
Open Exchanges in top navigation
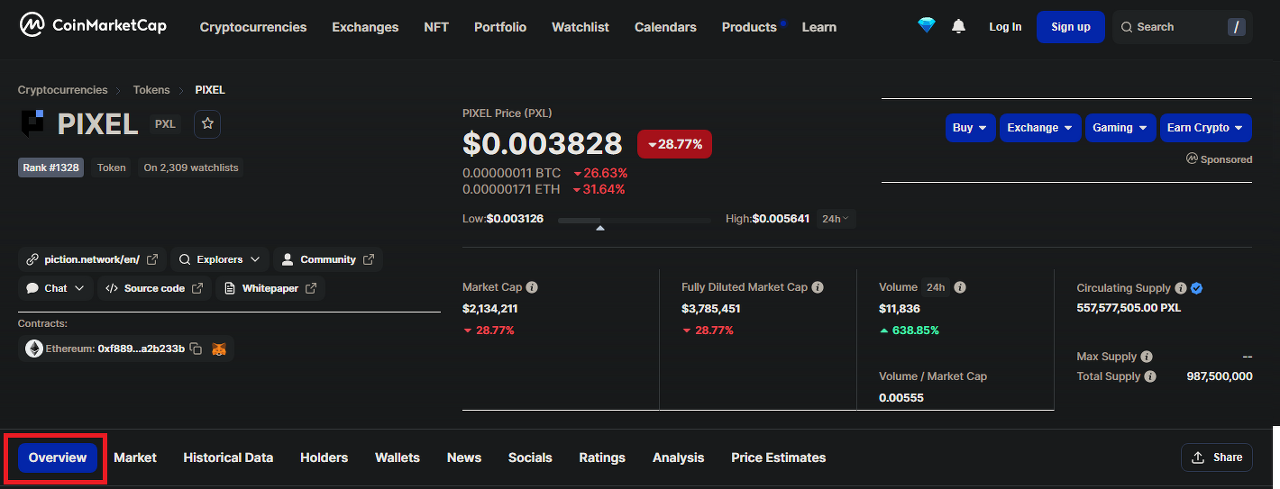[x=365, y=27]
